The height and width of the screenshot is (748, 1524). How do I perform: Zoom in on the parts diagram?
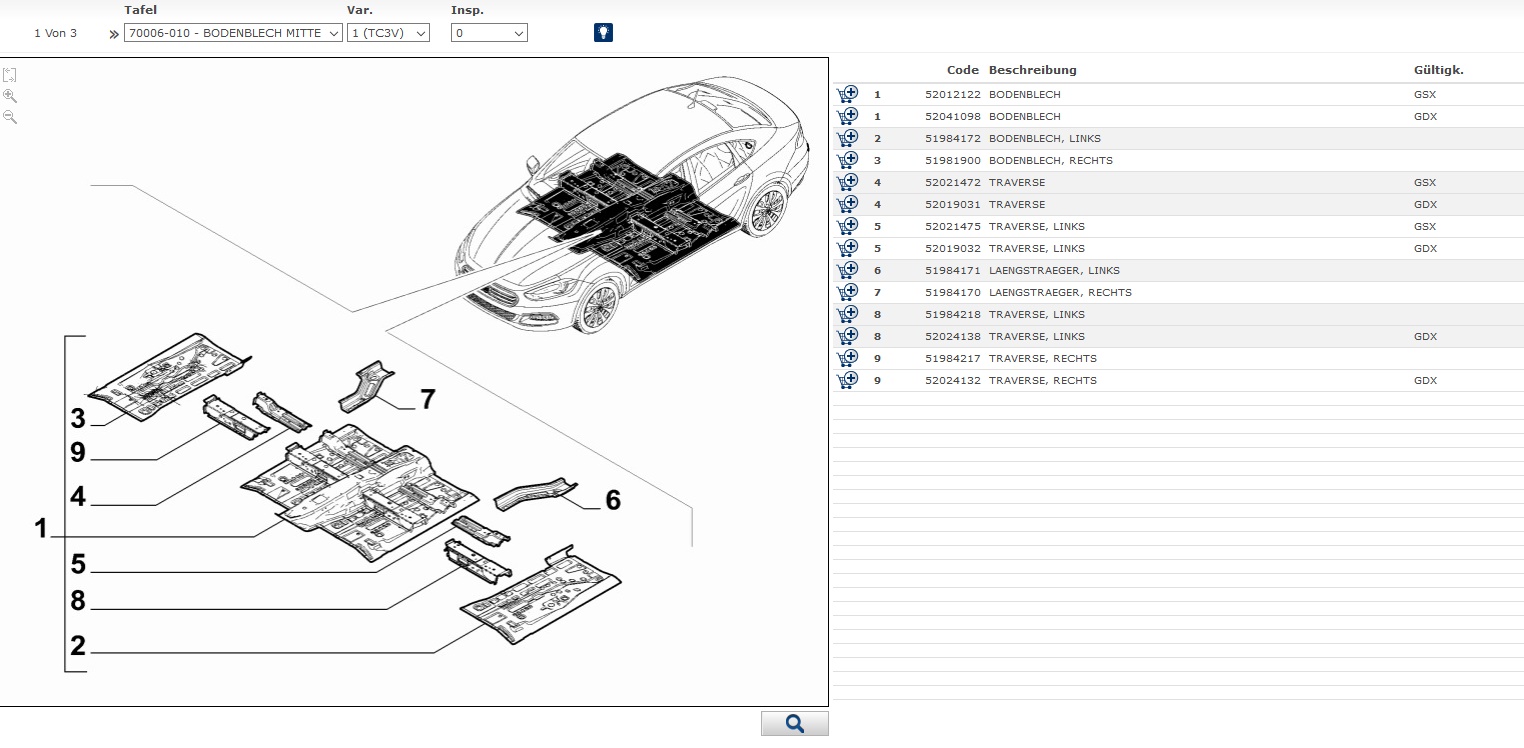coord(10,96)
